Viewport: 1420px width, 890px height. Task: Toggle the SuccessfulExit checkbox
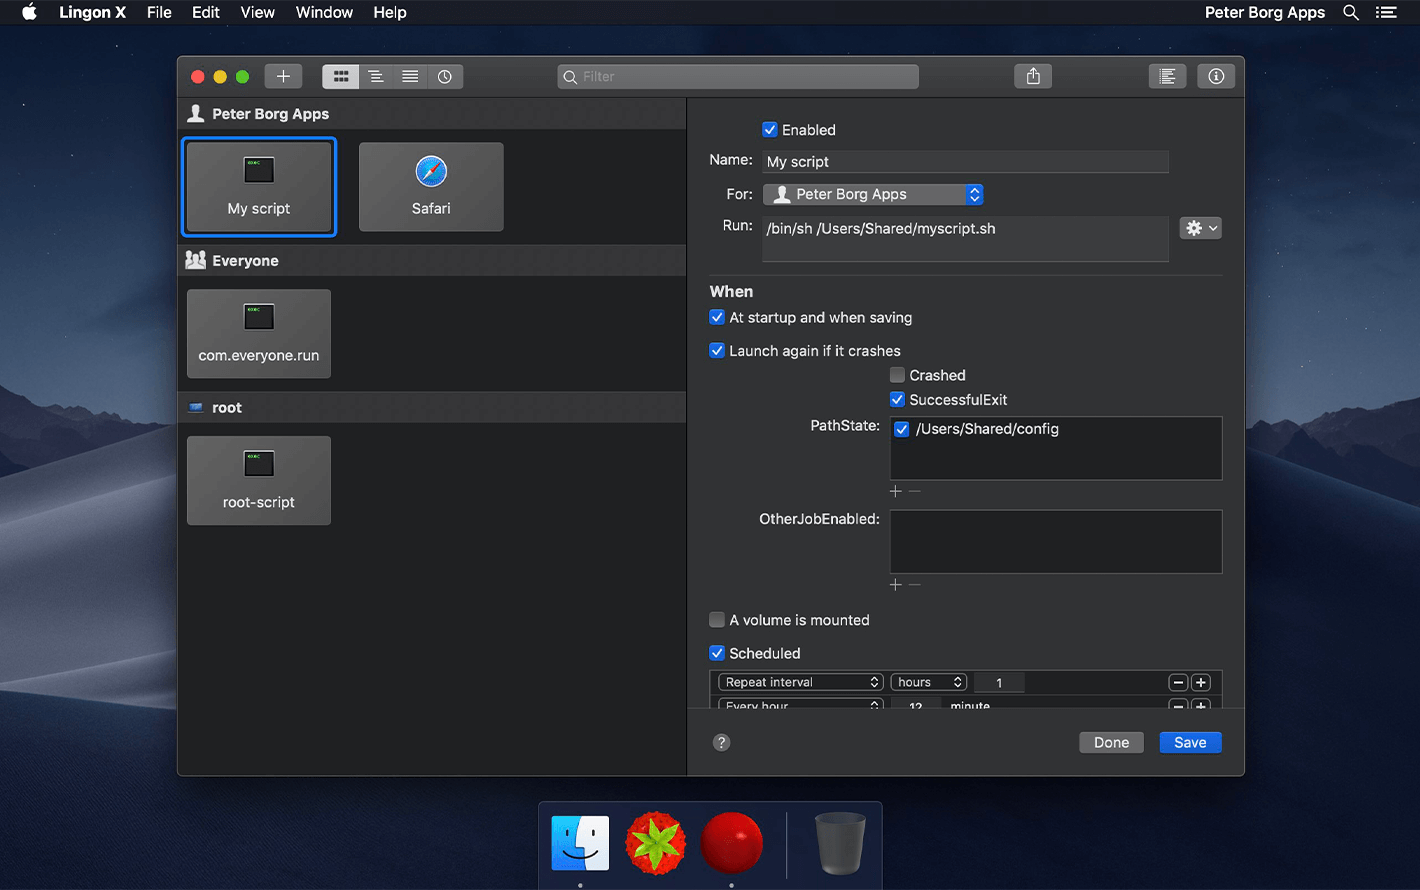click(x=897, y=399)
